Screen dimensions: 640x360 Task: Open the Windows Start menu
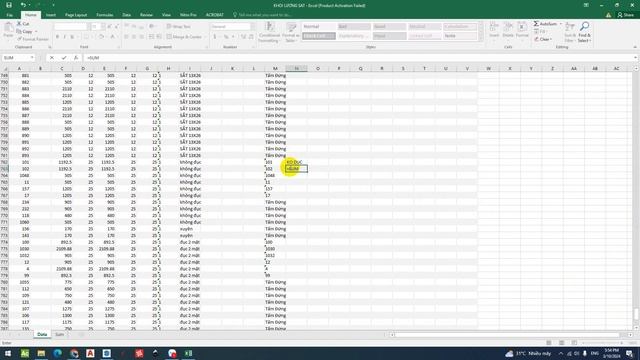click(8, 353)
